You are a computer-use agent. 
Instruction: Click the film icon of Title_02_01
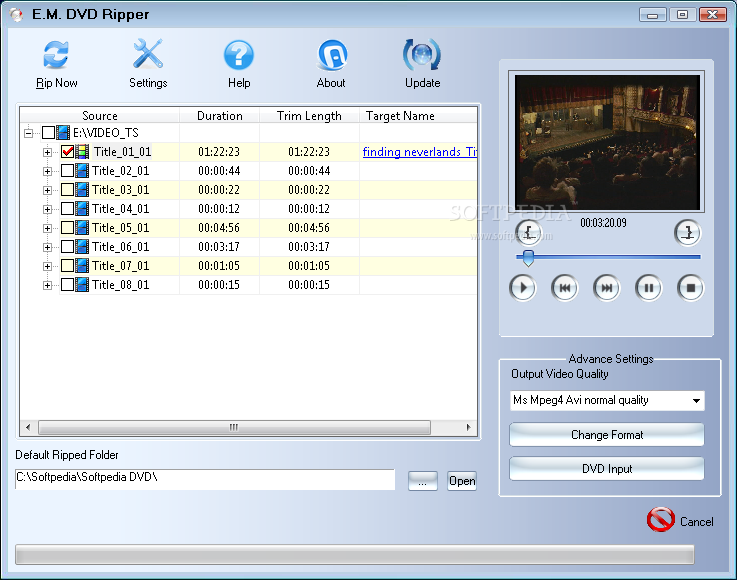82,171
